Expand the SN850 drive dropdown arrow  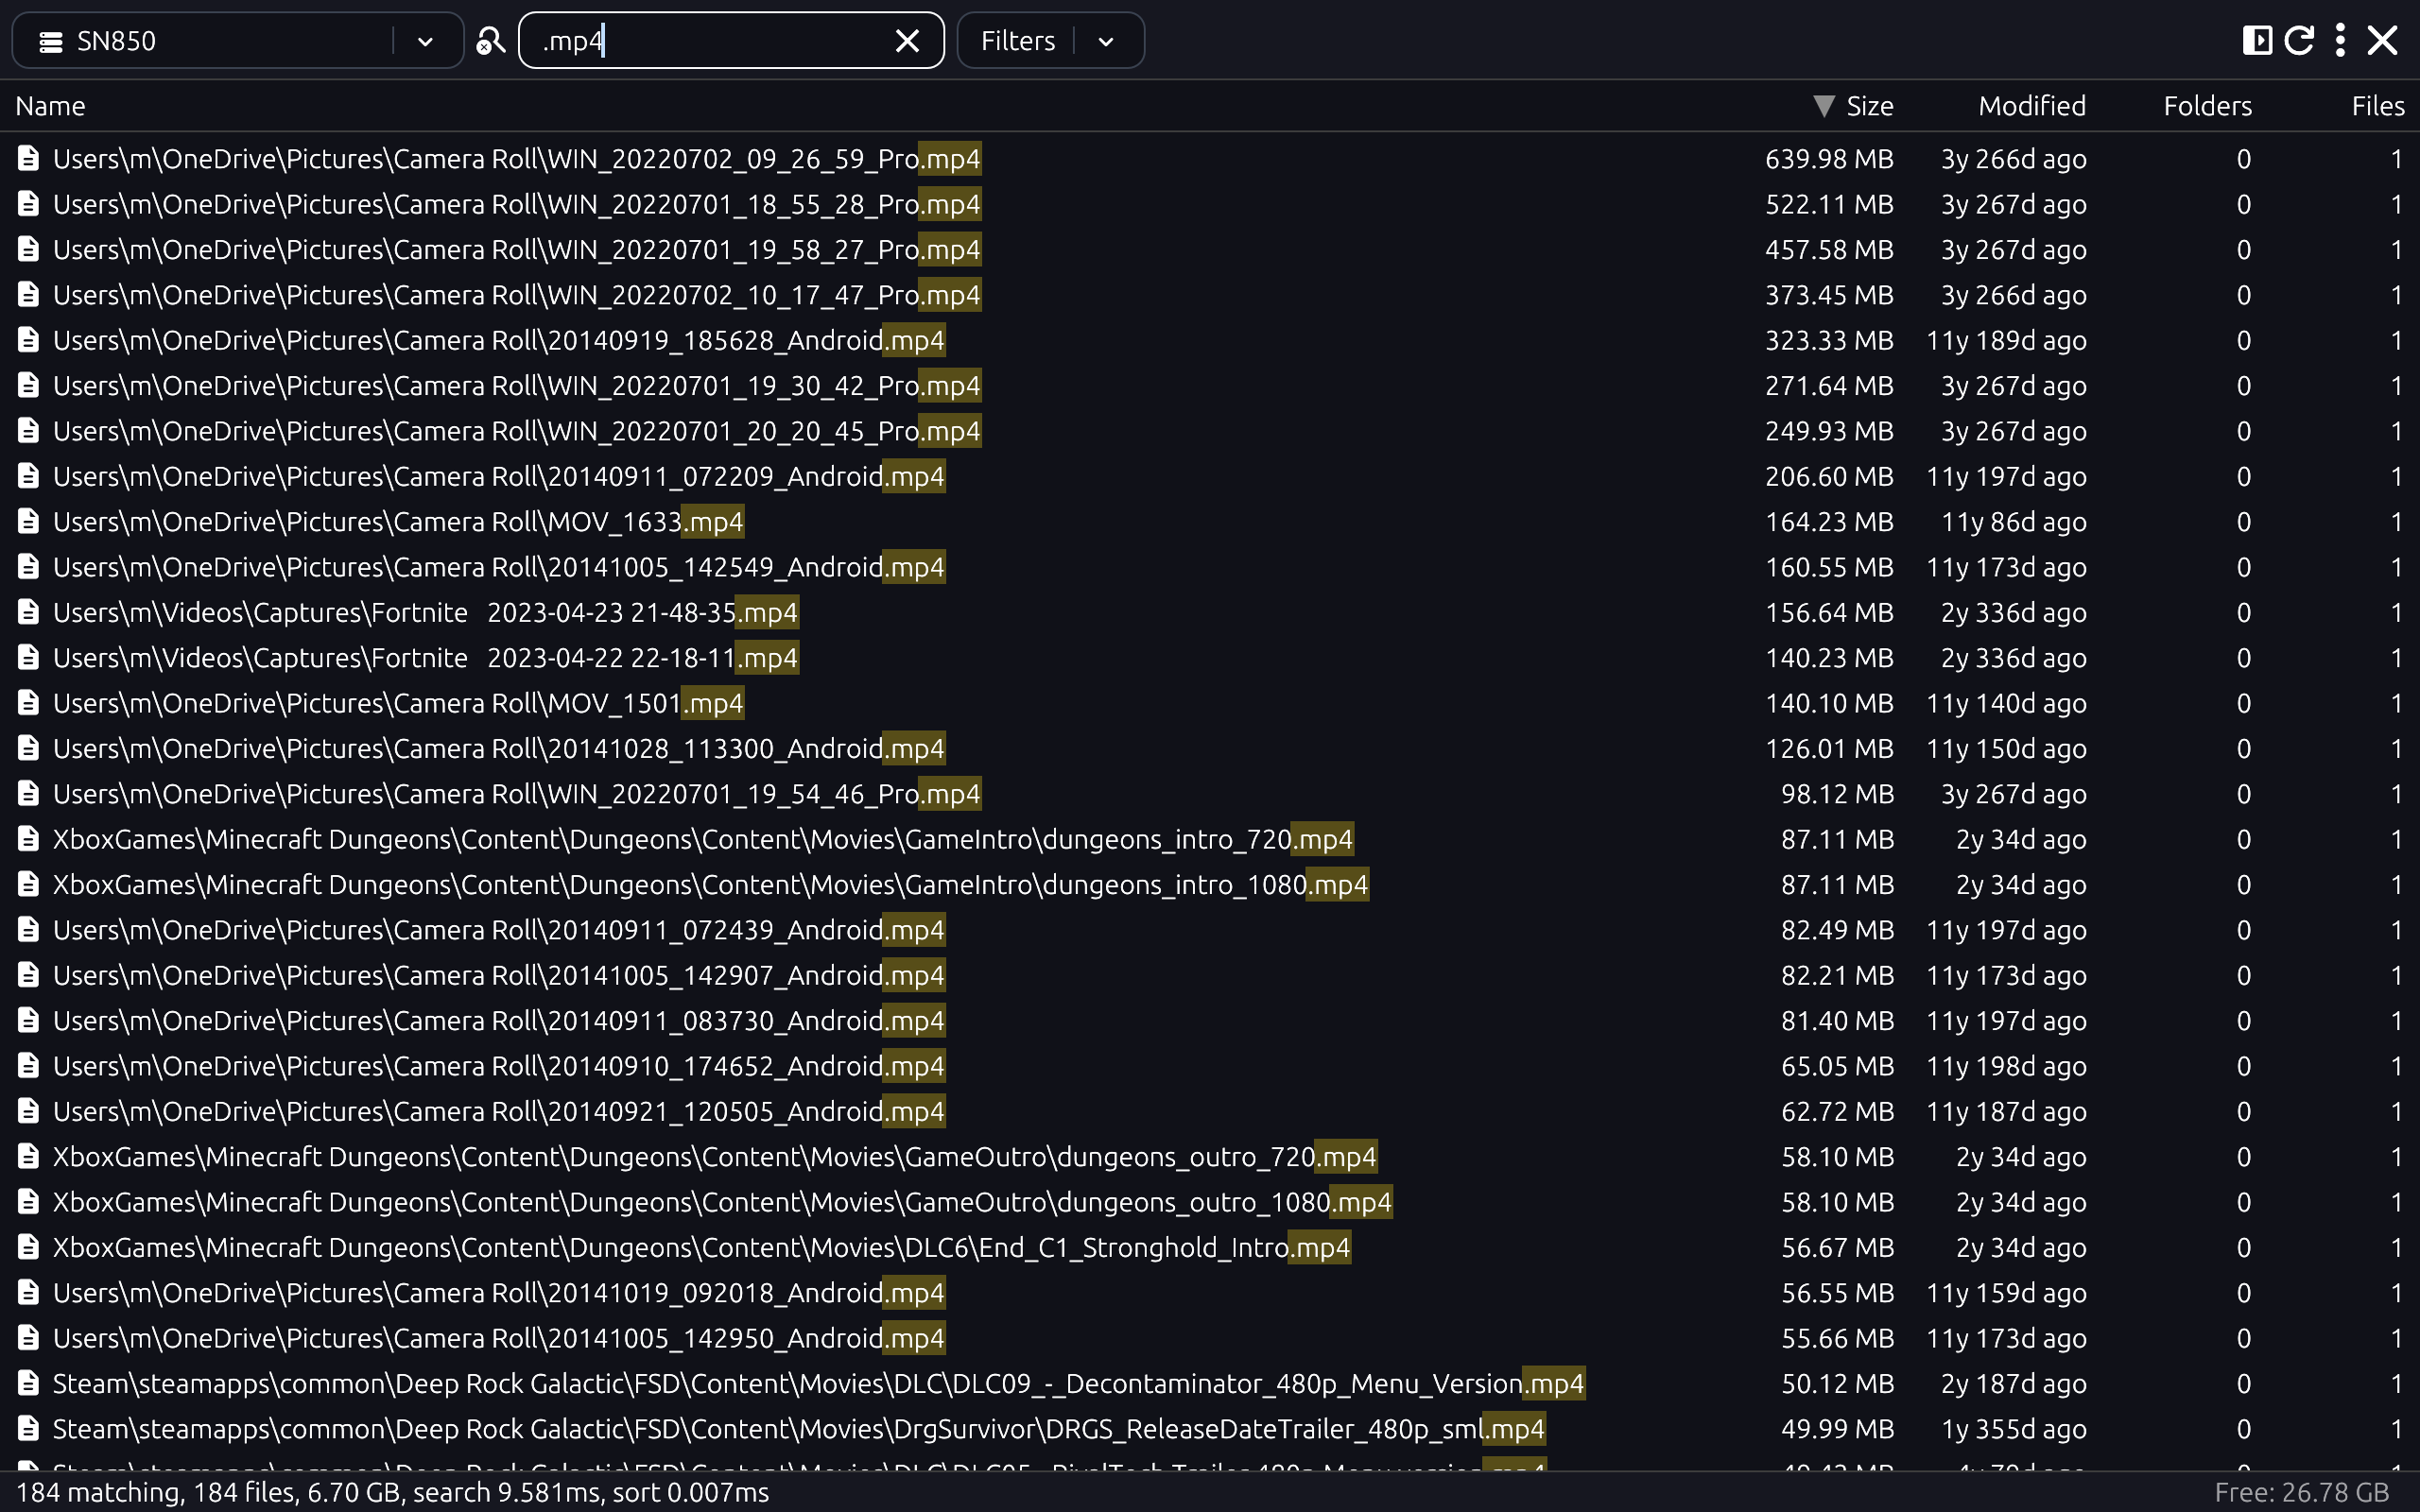click(x=425, y=42)
